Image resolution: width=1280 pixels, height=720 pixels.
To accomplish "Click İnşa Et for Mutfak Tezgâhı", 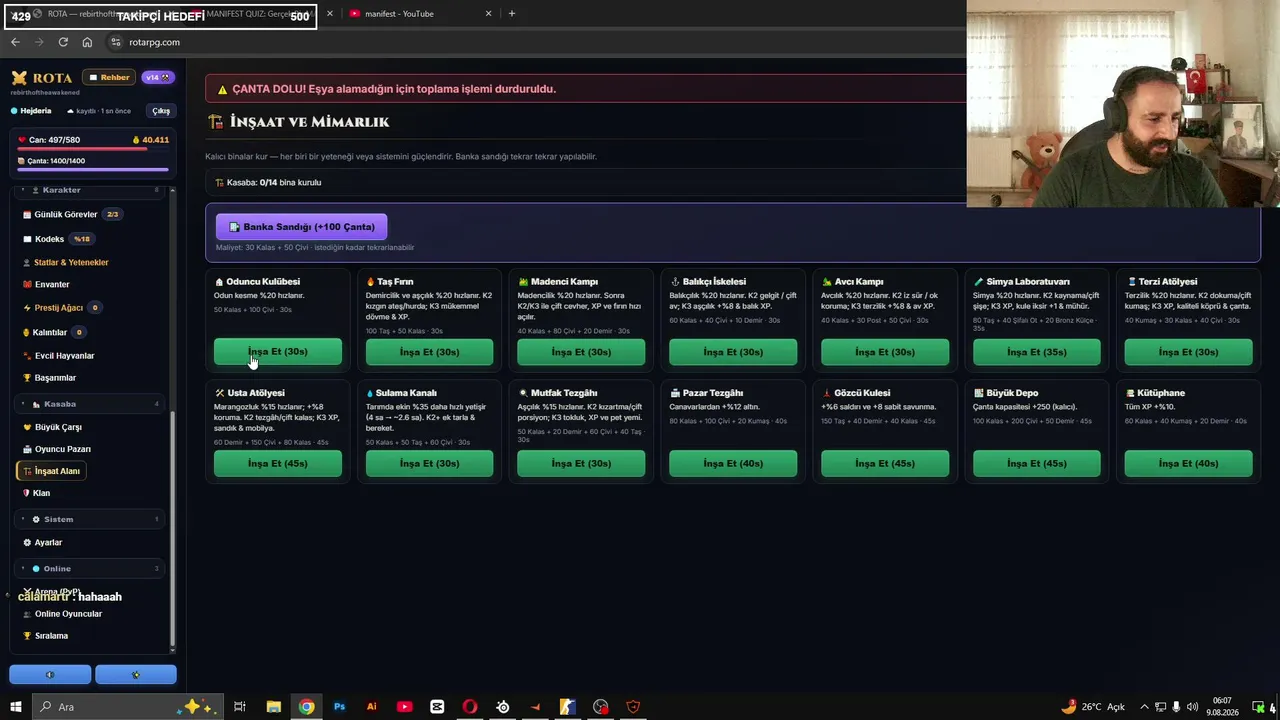I will 581,464.
